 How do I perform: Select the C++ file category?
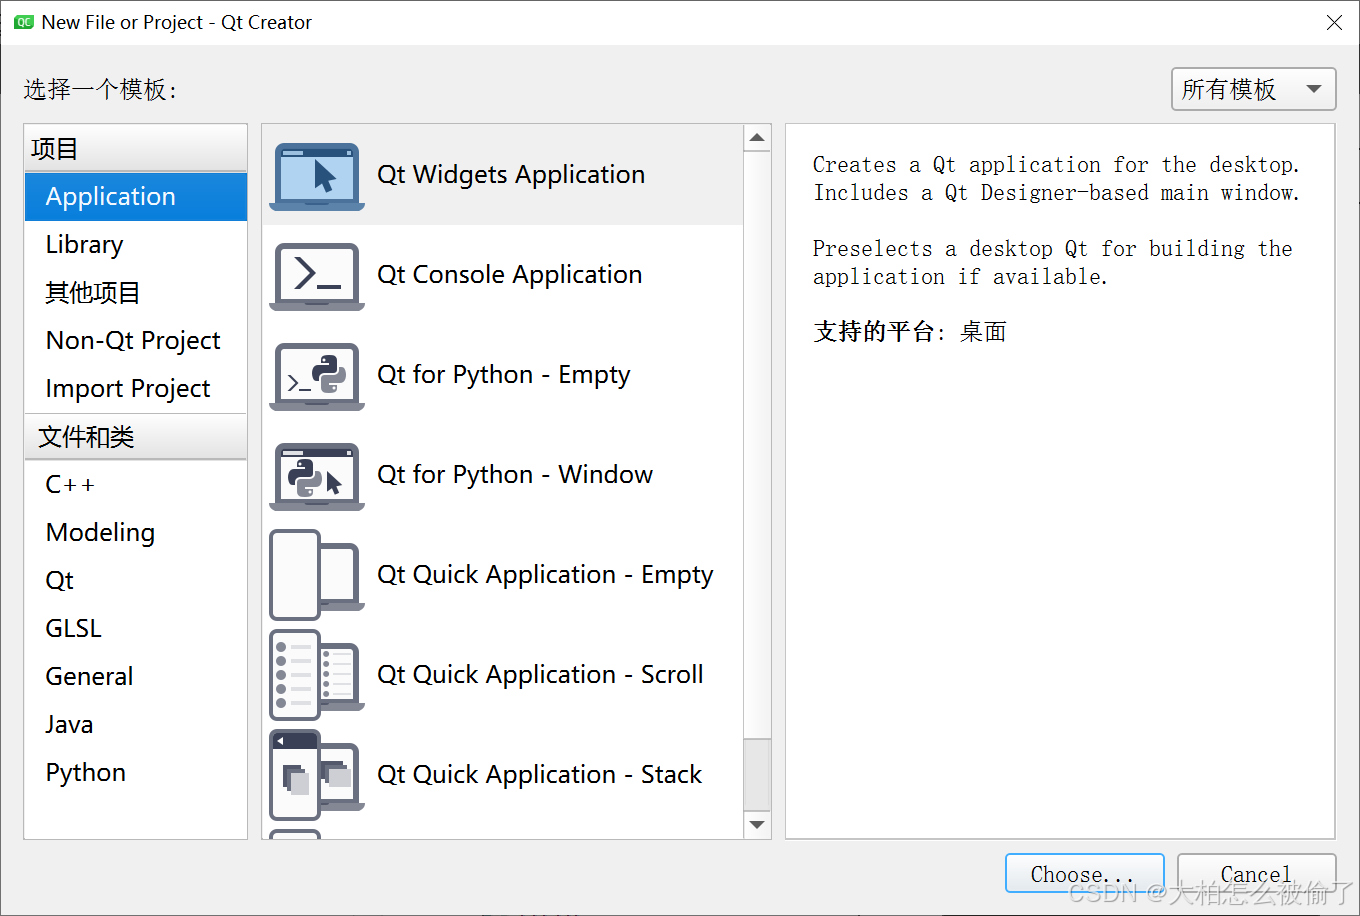click(x=70, y=485)
